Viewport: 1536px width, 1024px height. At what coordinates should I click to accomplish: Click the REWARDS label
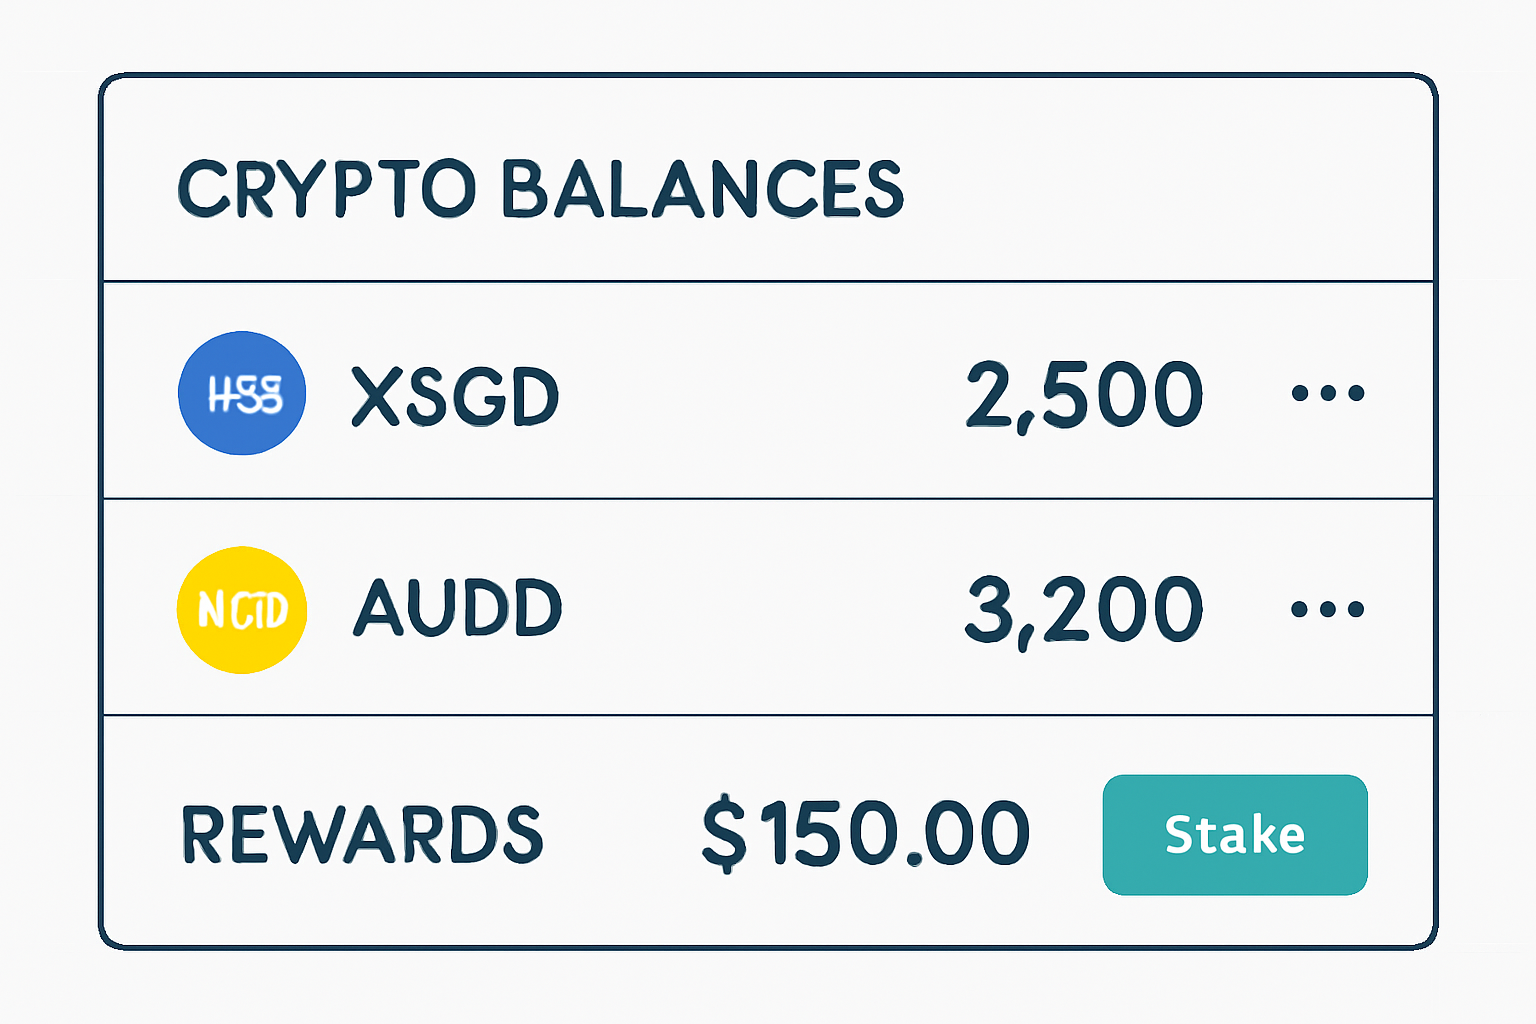pyautogui.click(x=362, y=835)
